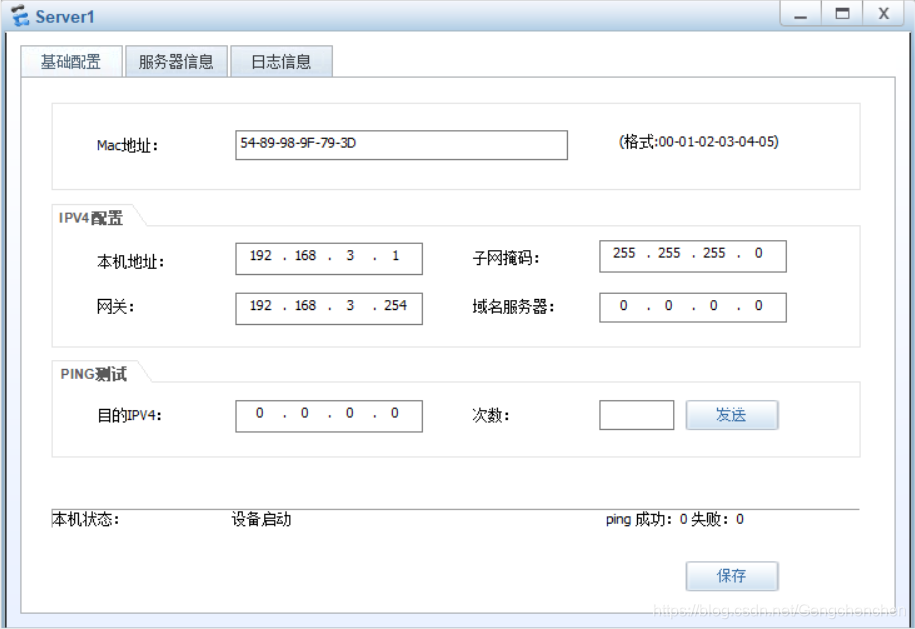This screenshot has width=915, height=629.
Task: Click the 域名服务器 input field
Action: (693, 307)
